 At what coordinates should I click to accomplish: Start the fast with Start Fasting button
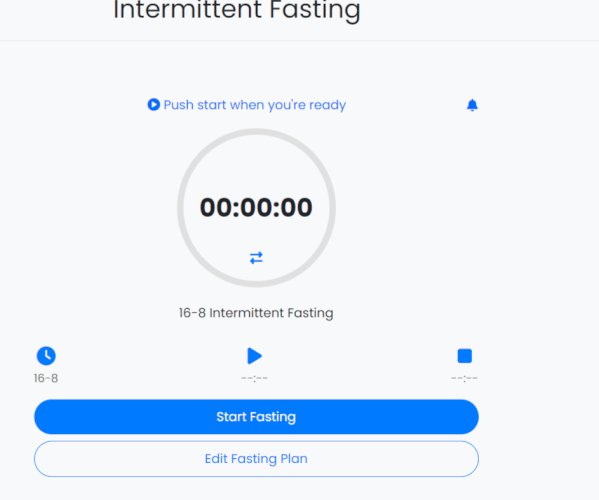click(256, 417)
